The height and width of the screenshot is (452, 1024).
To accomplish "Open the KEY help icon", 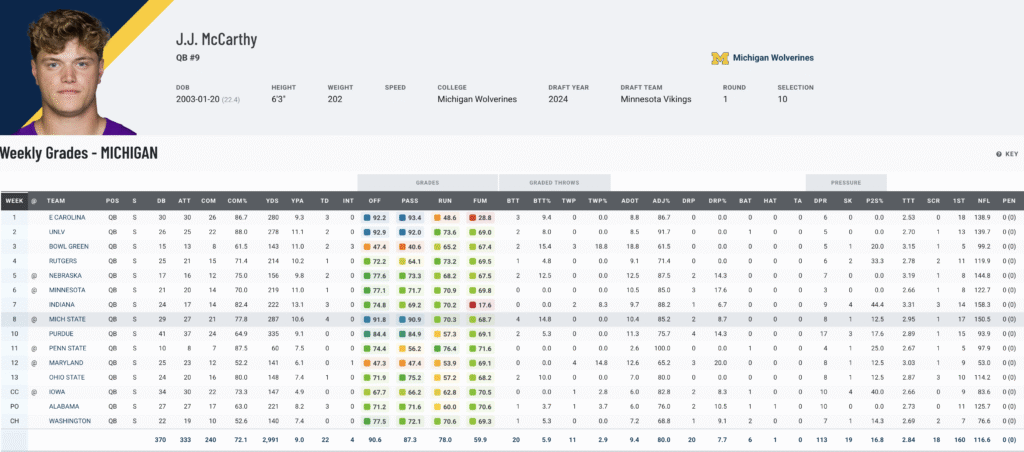I will coord(1006,154).
